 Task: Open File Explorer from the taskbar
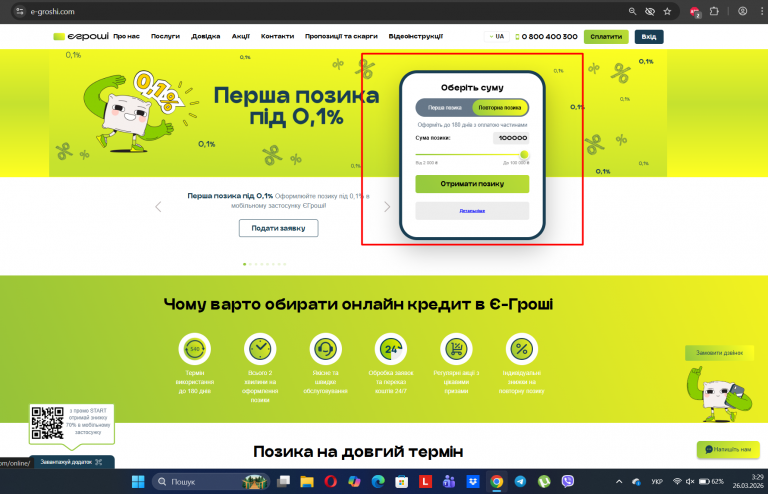(307, 482)
